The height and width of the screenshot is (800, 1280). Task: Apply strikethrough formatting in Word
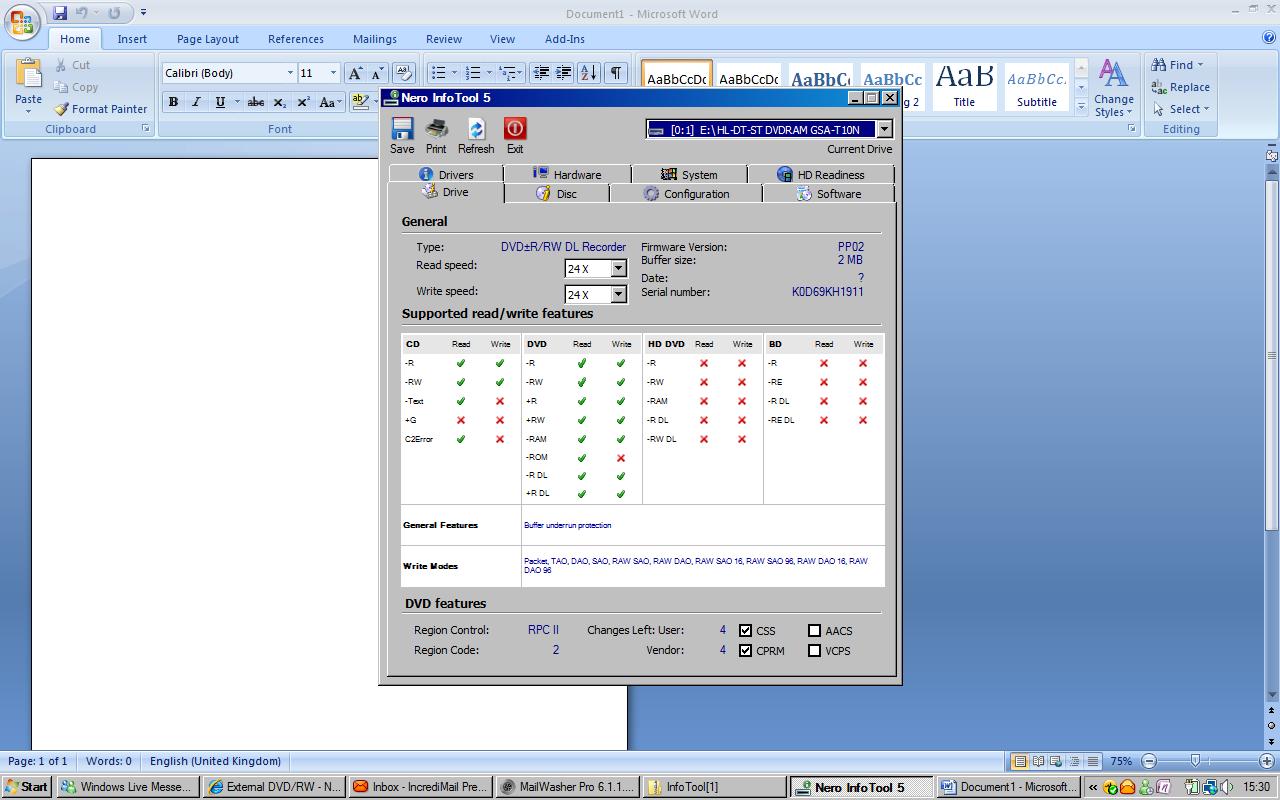pos(256,102)
